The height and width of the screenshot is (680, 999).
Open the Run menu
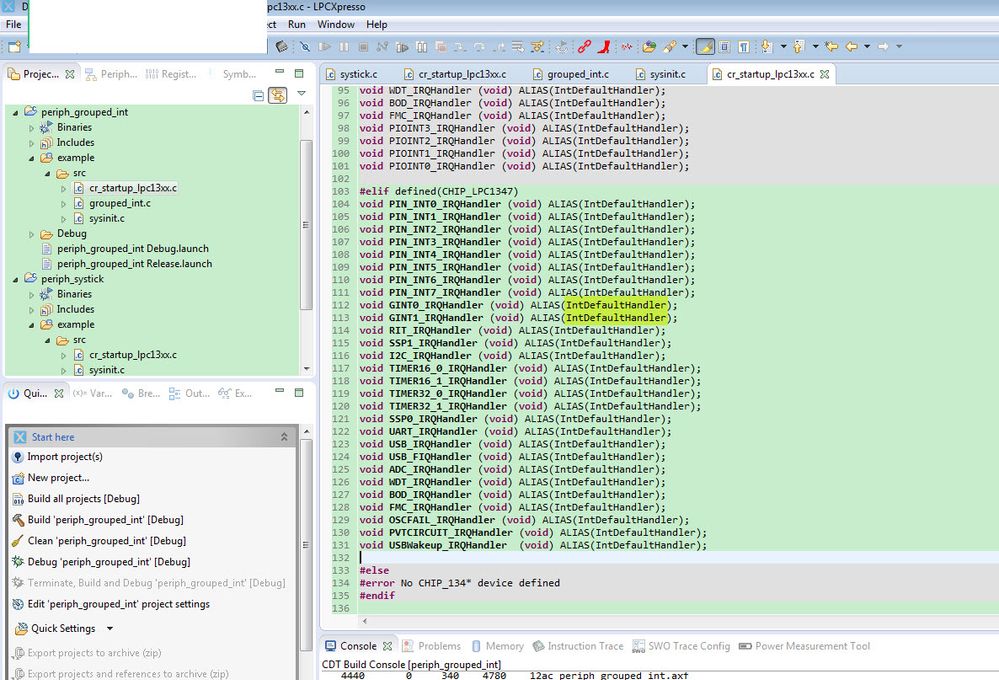point(296,24)
